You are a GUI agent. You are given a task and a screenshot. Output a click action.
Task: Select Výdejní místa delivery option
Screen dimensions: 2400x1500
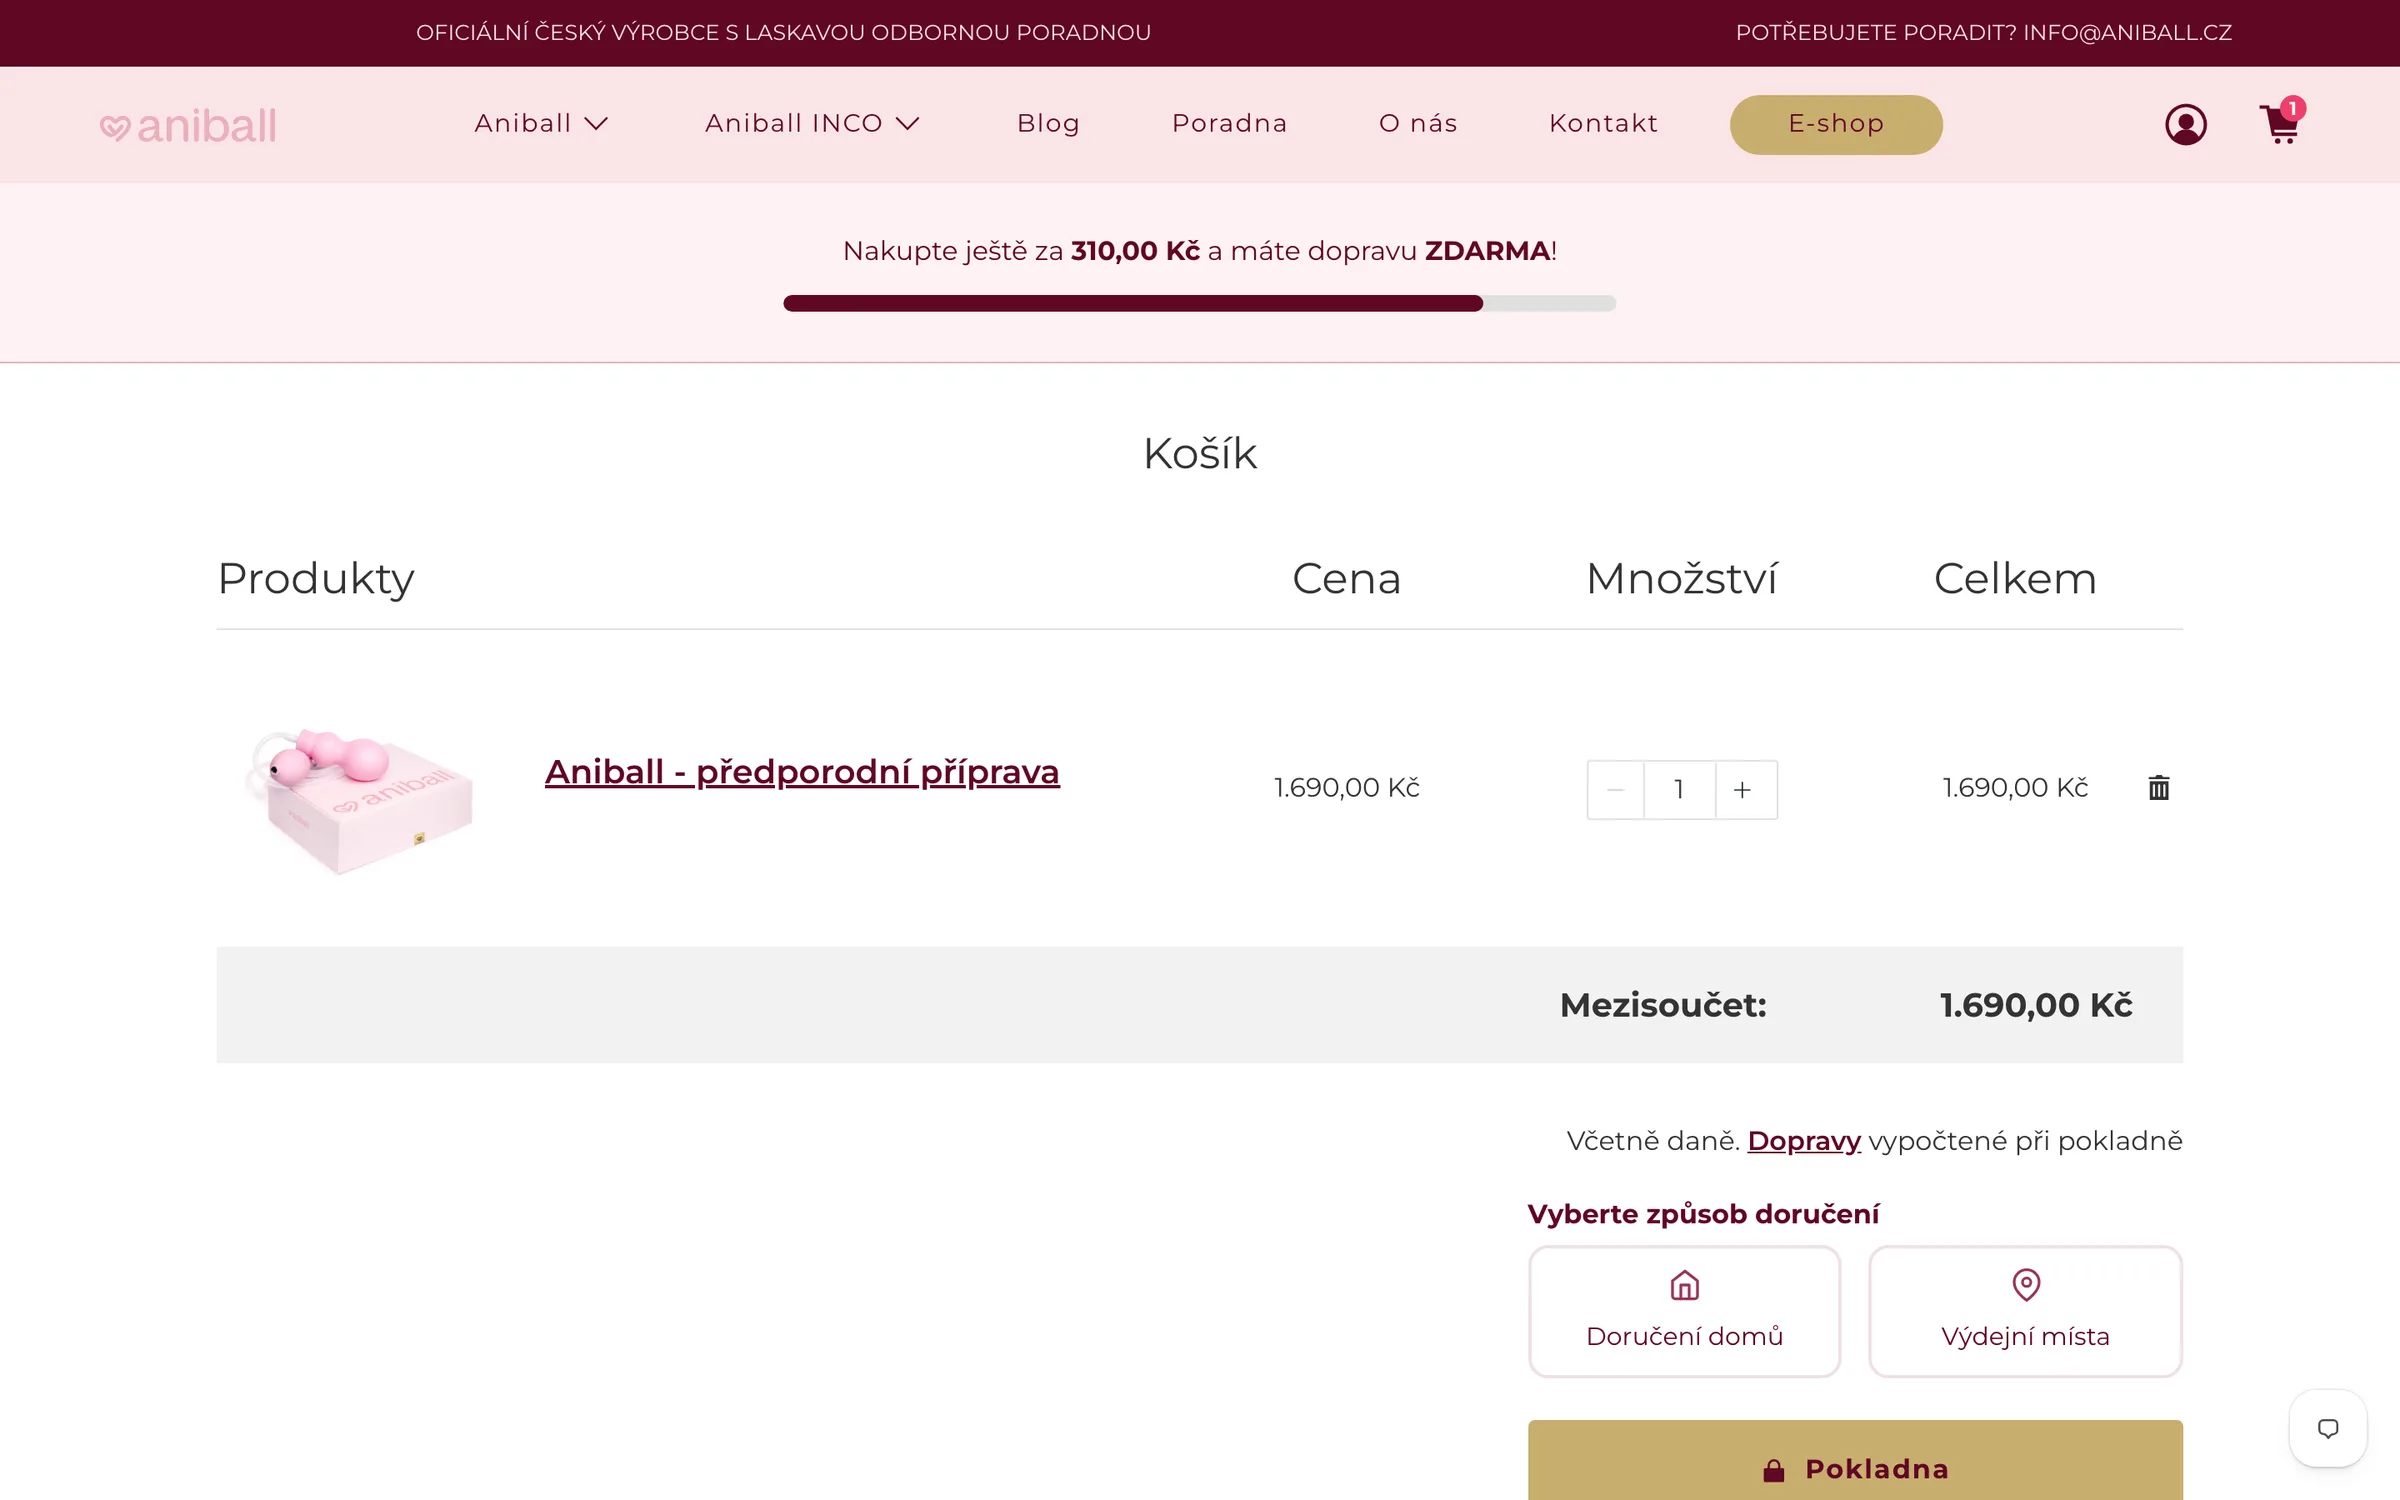[2025, 1311]
